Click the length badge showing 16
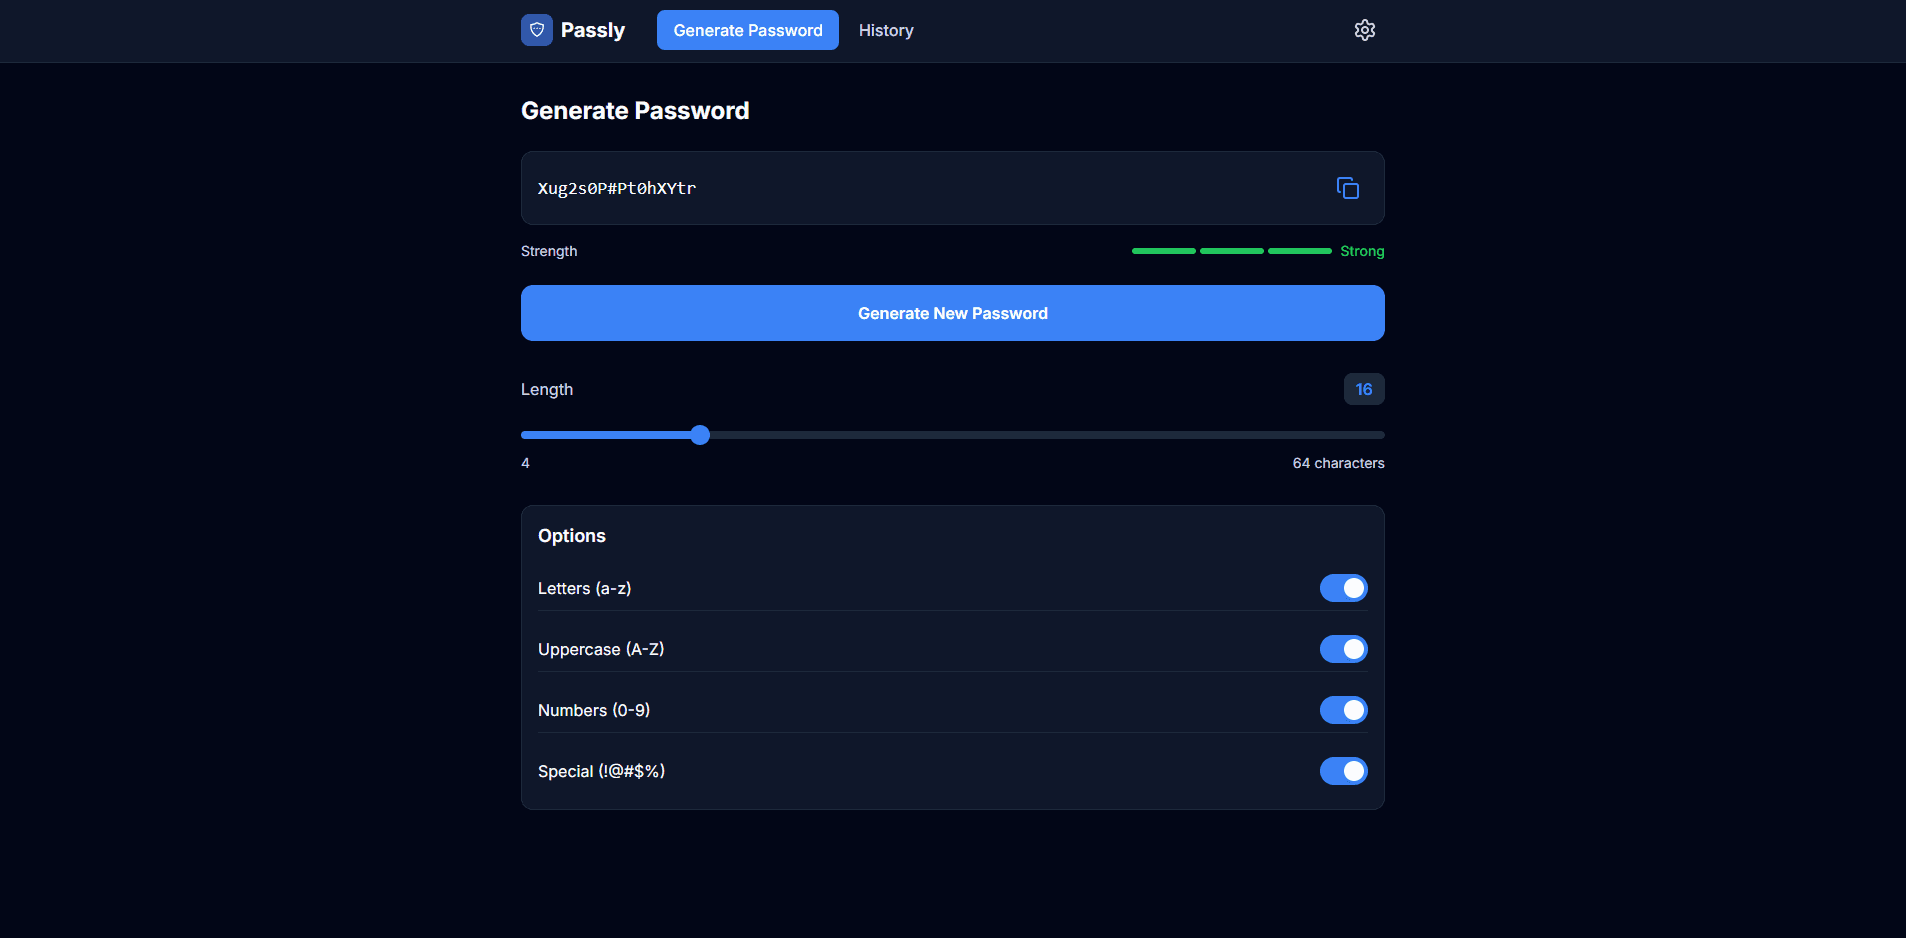Screen dimensions: 1906x938 click(1364, 389)
